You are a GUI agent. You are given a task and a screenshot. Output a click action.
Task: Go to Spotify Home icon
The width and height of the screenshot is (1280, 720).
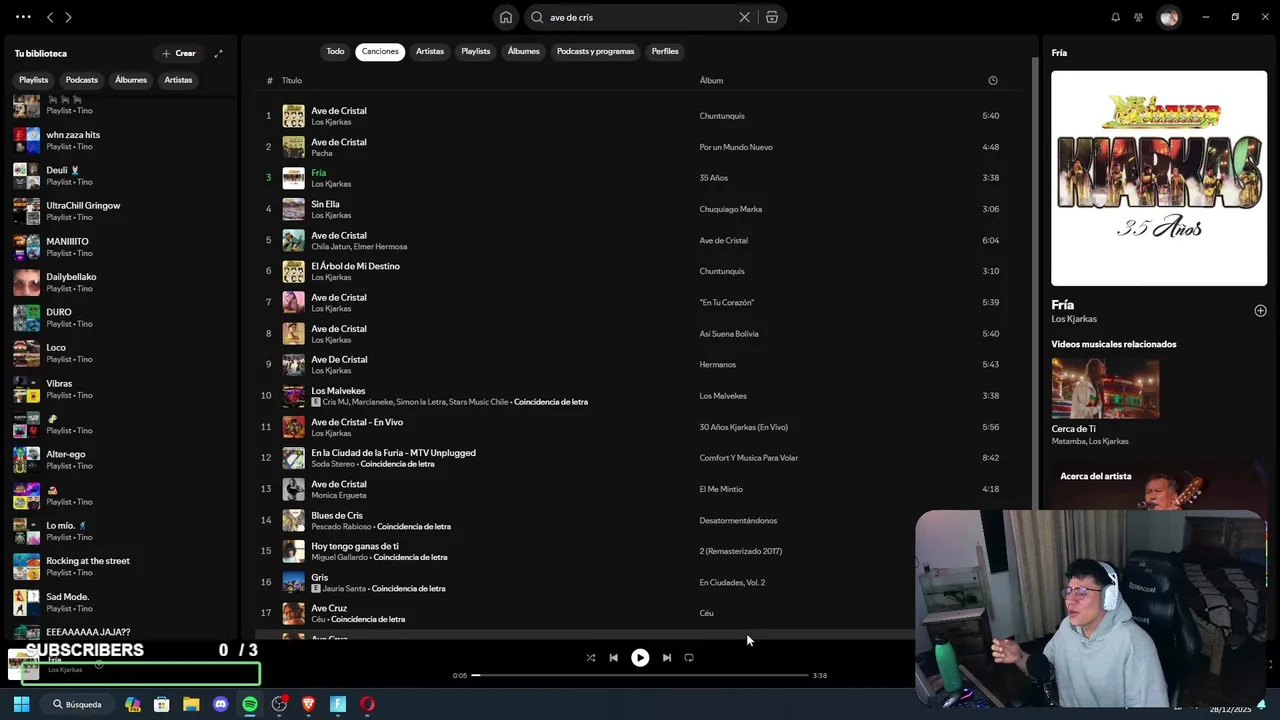(x=506, y=17)
